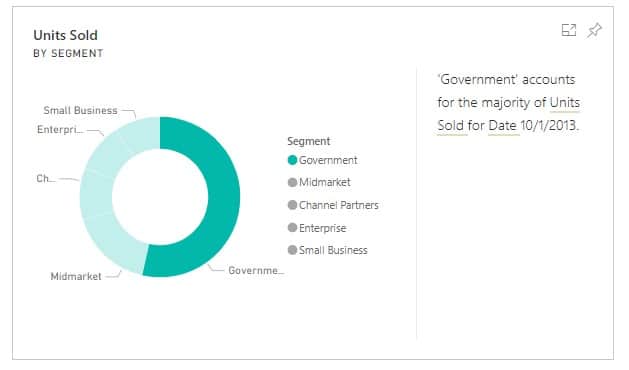This screenshot has height=370, width=629.
Task: Click the Units Sold title
Action: coord(65,35)
